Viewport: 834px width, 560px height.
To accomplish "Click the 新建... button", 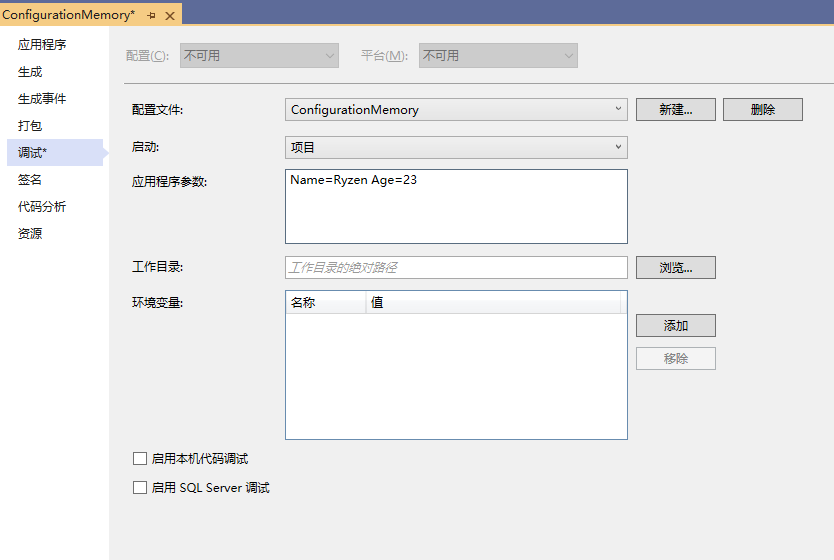I will pyautogui.click(x=675, y=110).
